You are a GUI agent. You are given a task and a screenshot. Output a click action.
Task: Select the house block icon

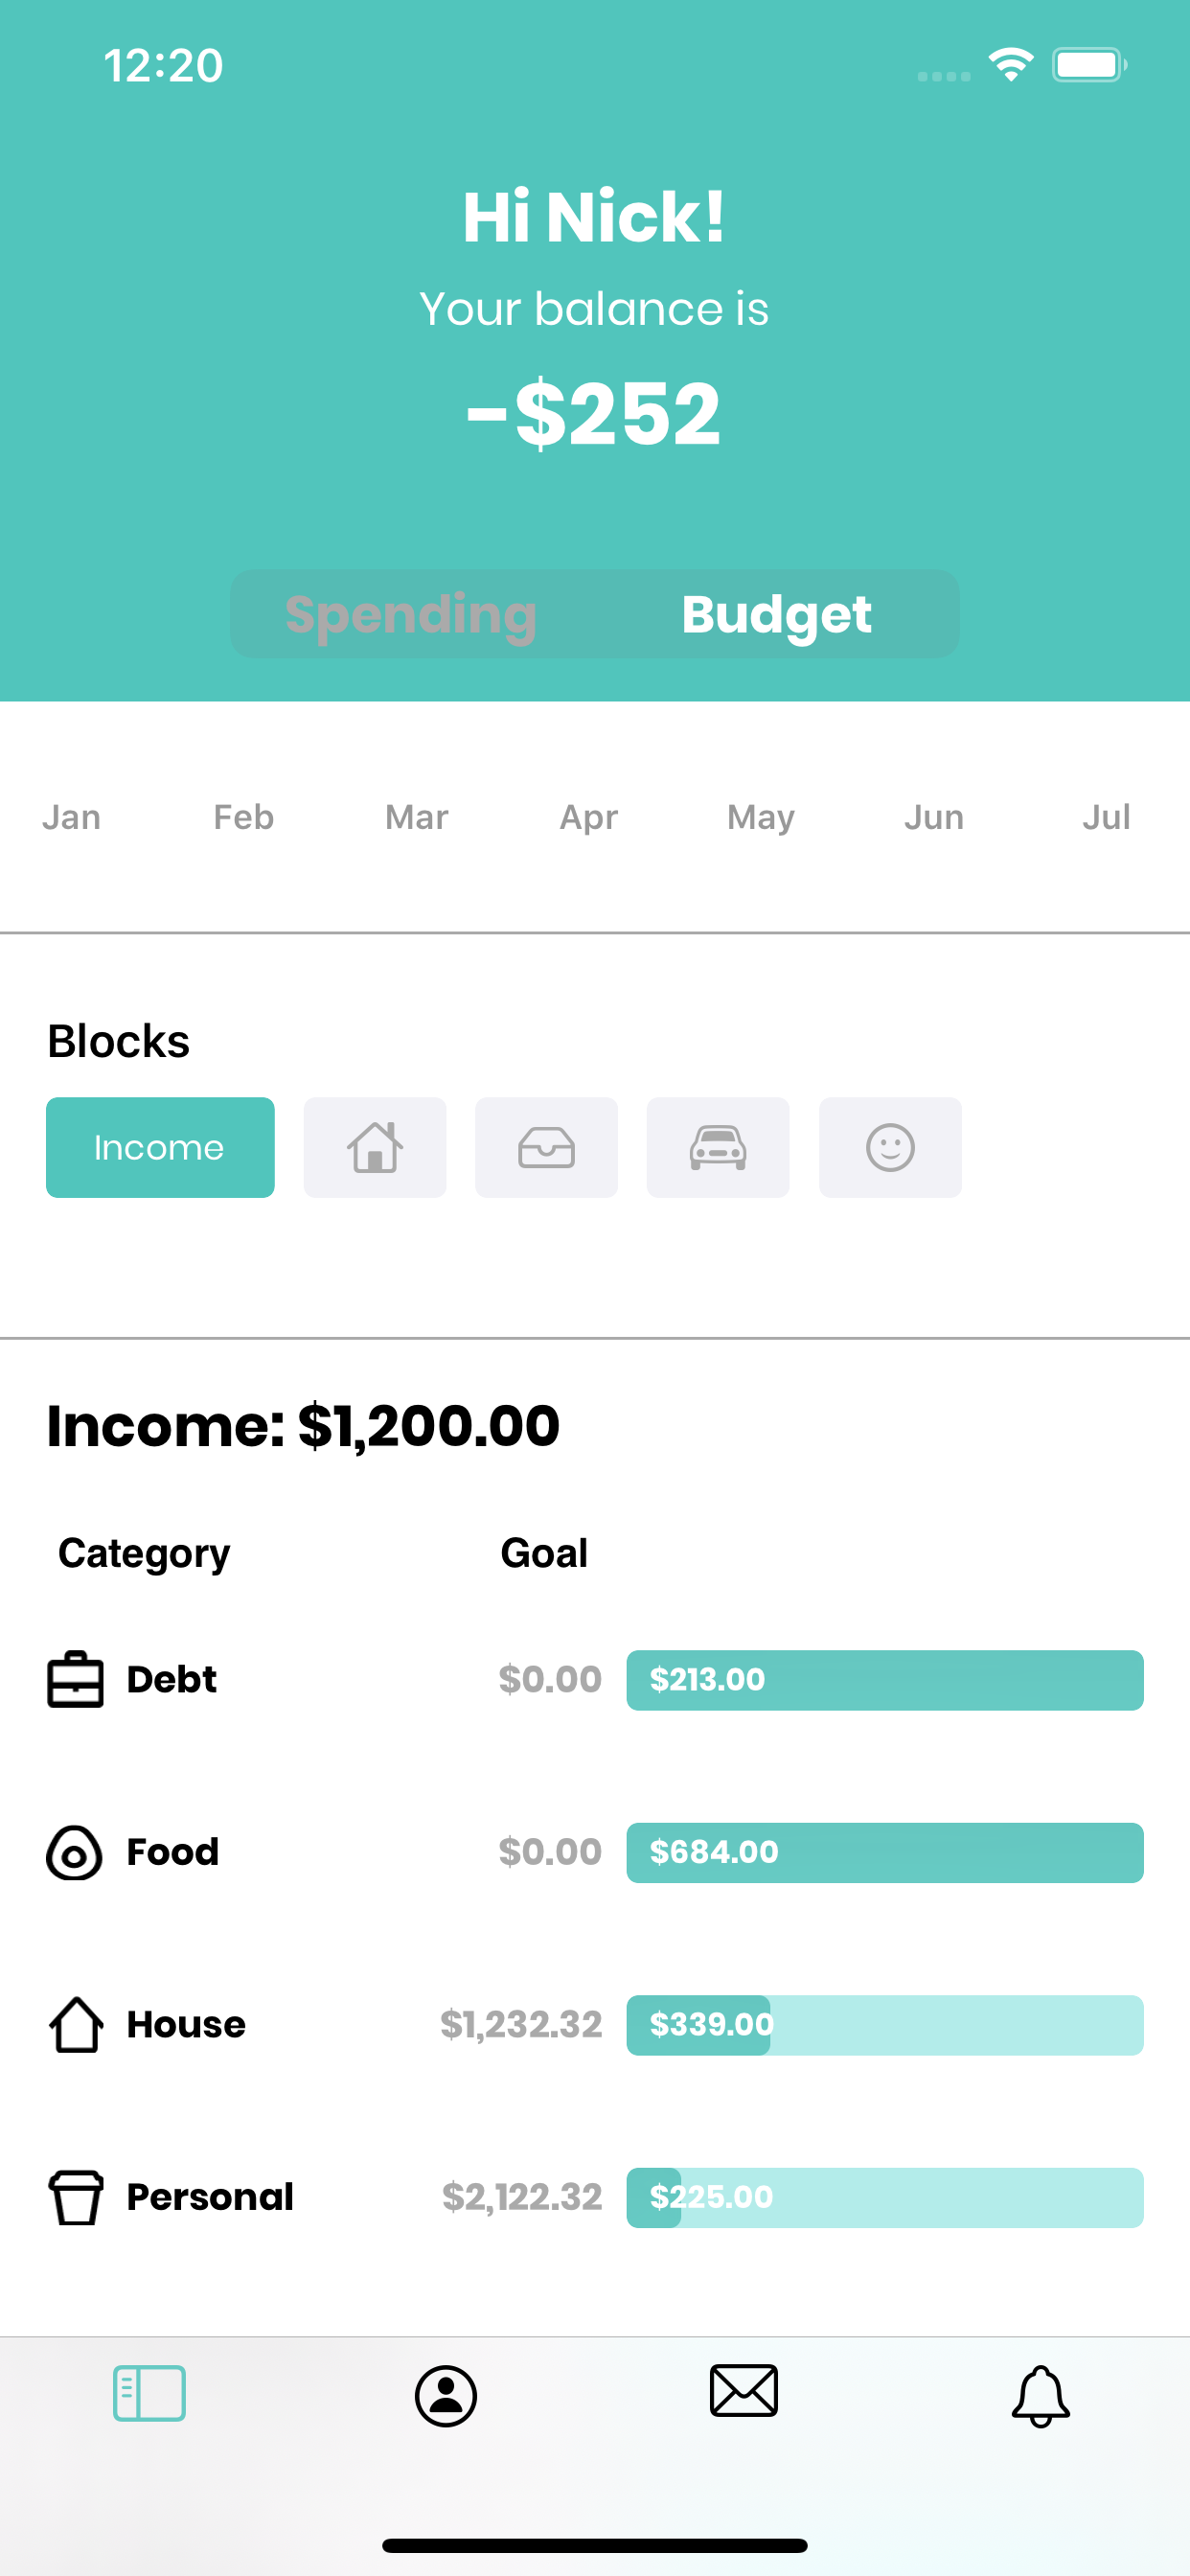point(375,1147)
